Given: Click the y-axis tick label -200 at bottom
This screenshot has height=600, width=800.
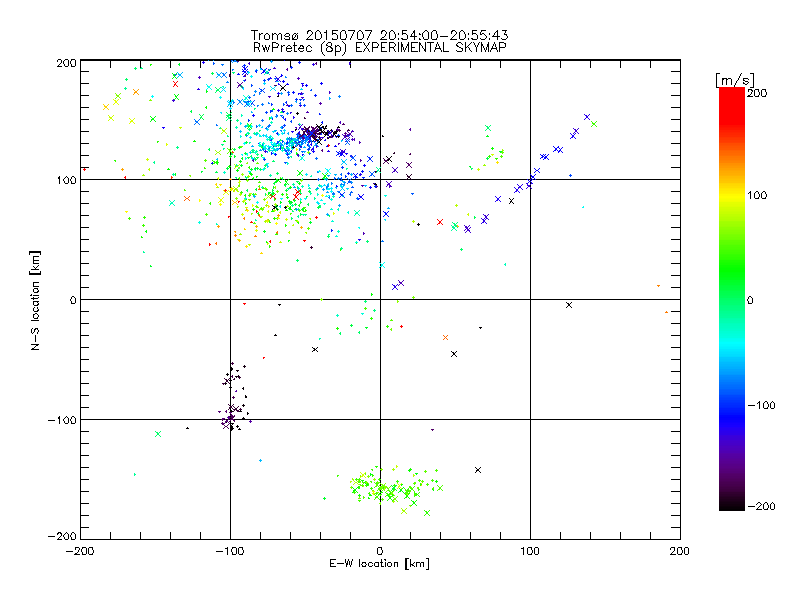Looking at the screenshot, I should [63, 536].
